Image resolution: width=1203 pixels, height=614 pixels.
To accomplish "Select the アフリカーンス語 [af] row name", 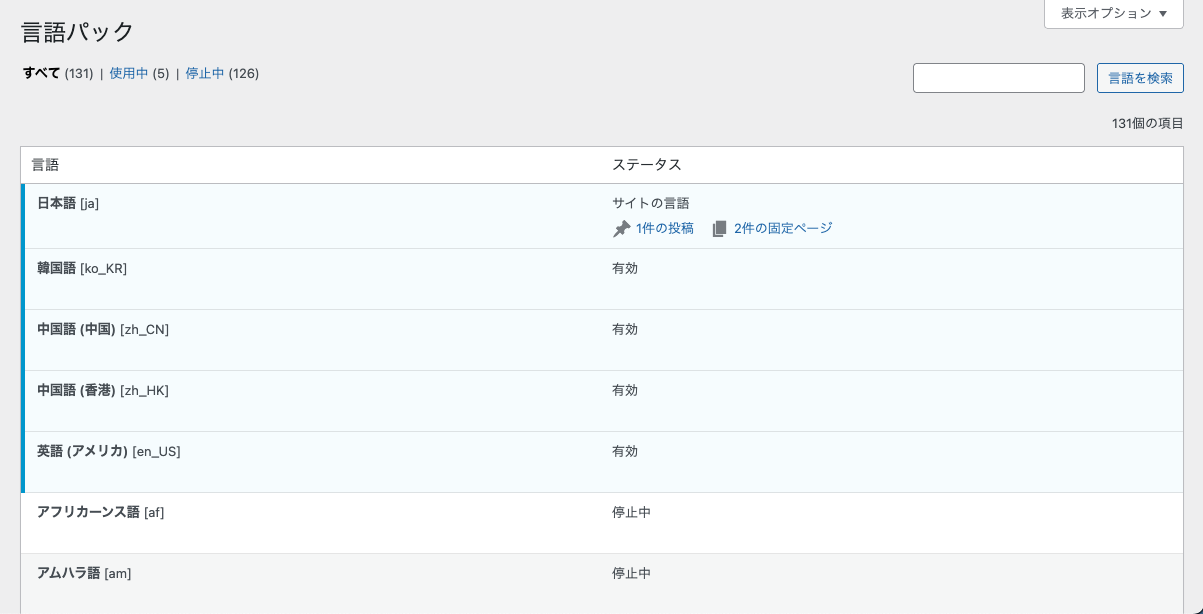I will point(101,512).
